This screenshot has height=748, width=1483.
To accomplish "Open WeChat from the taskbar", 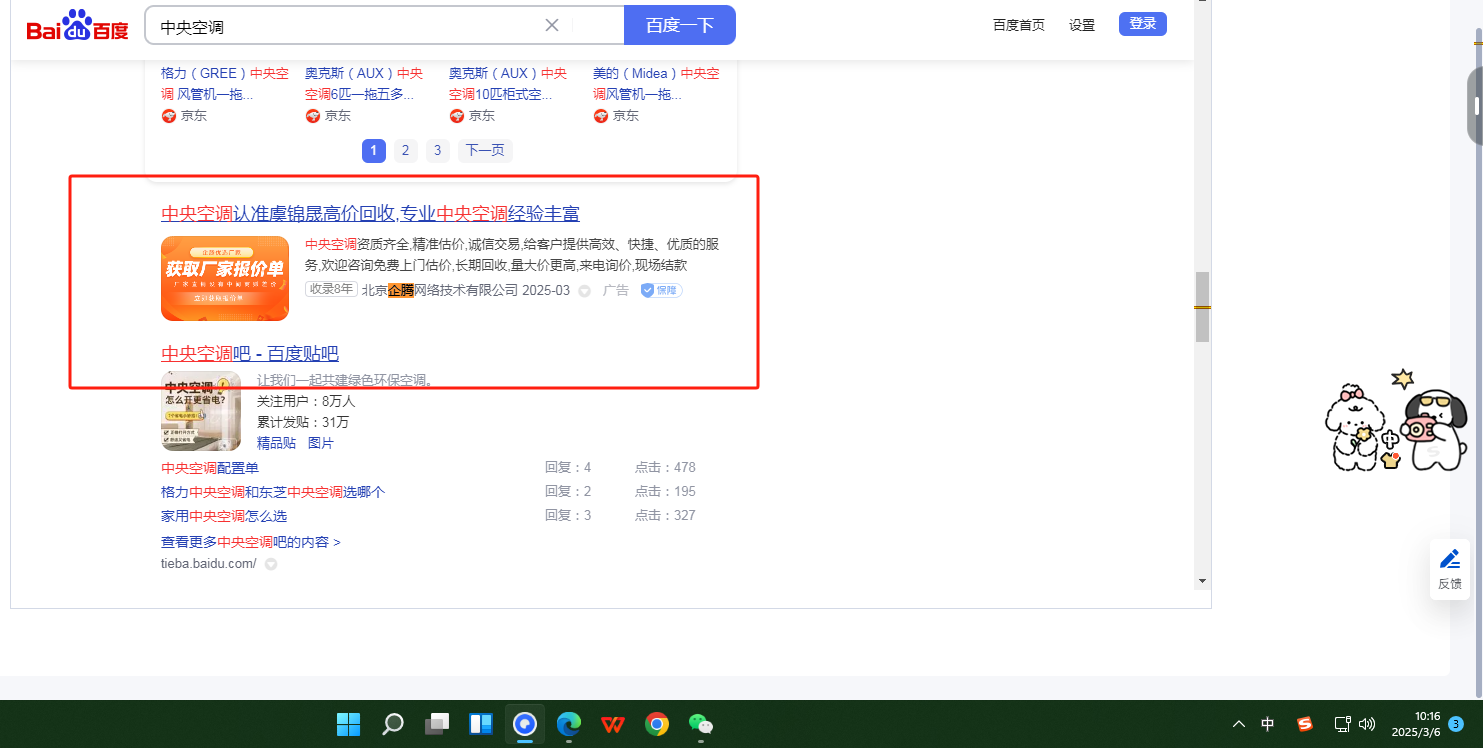I will [x=701, y=724].
